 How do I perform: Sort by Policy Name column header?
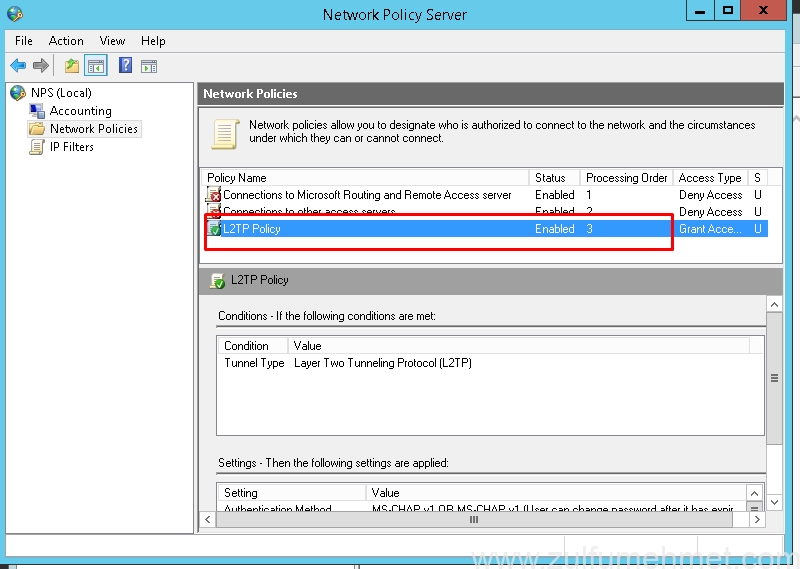click(x=365, y=178)
